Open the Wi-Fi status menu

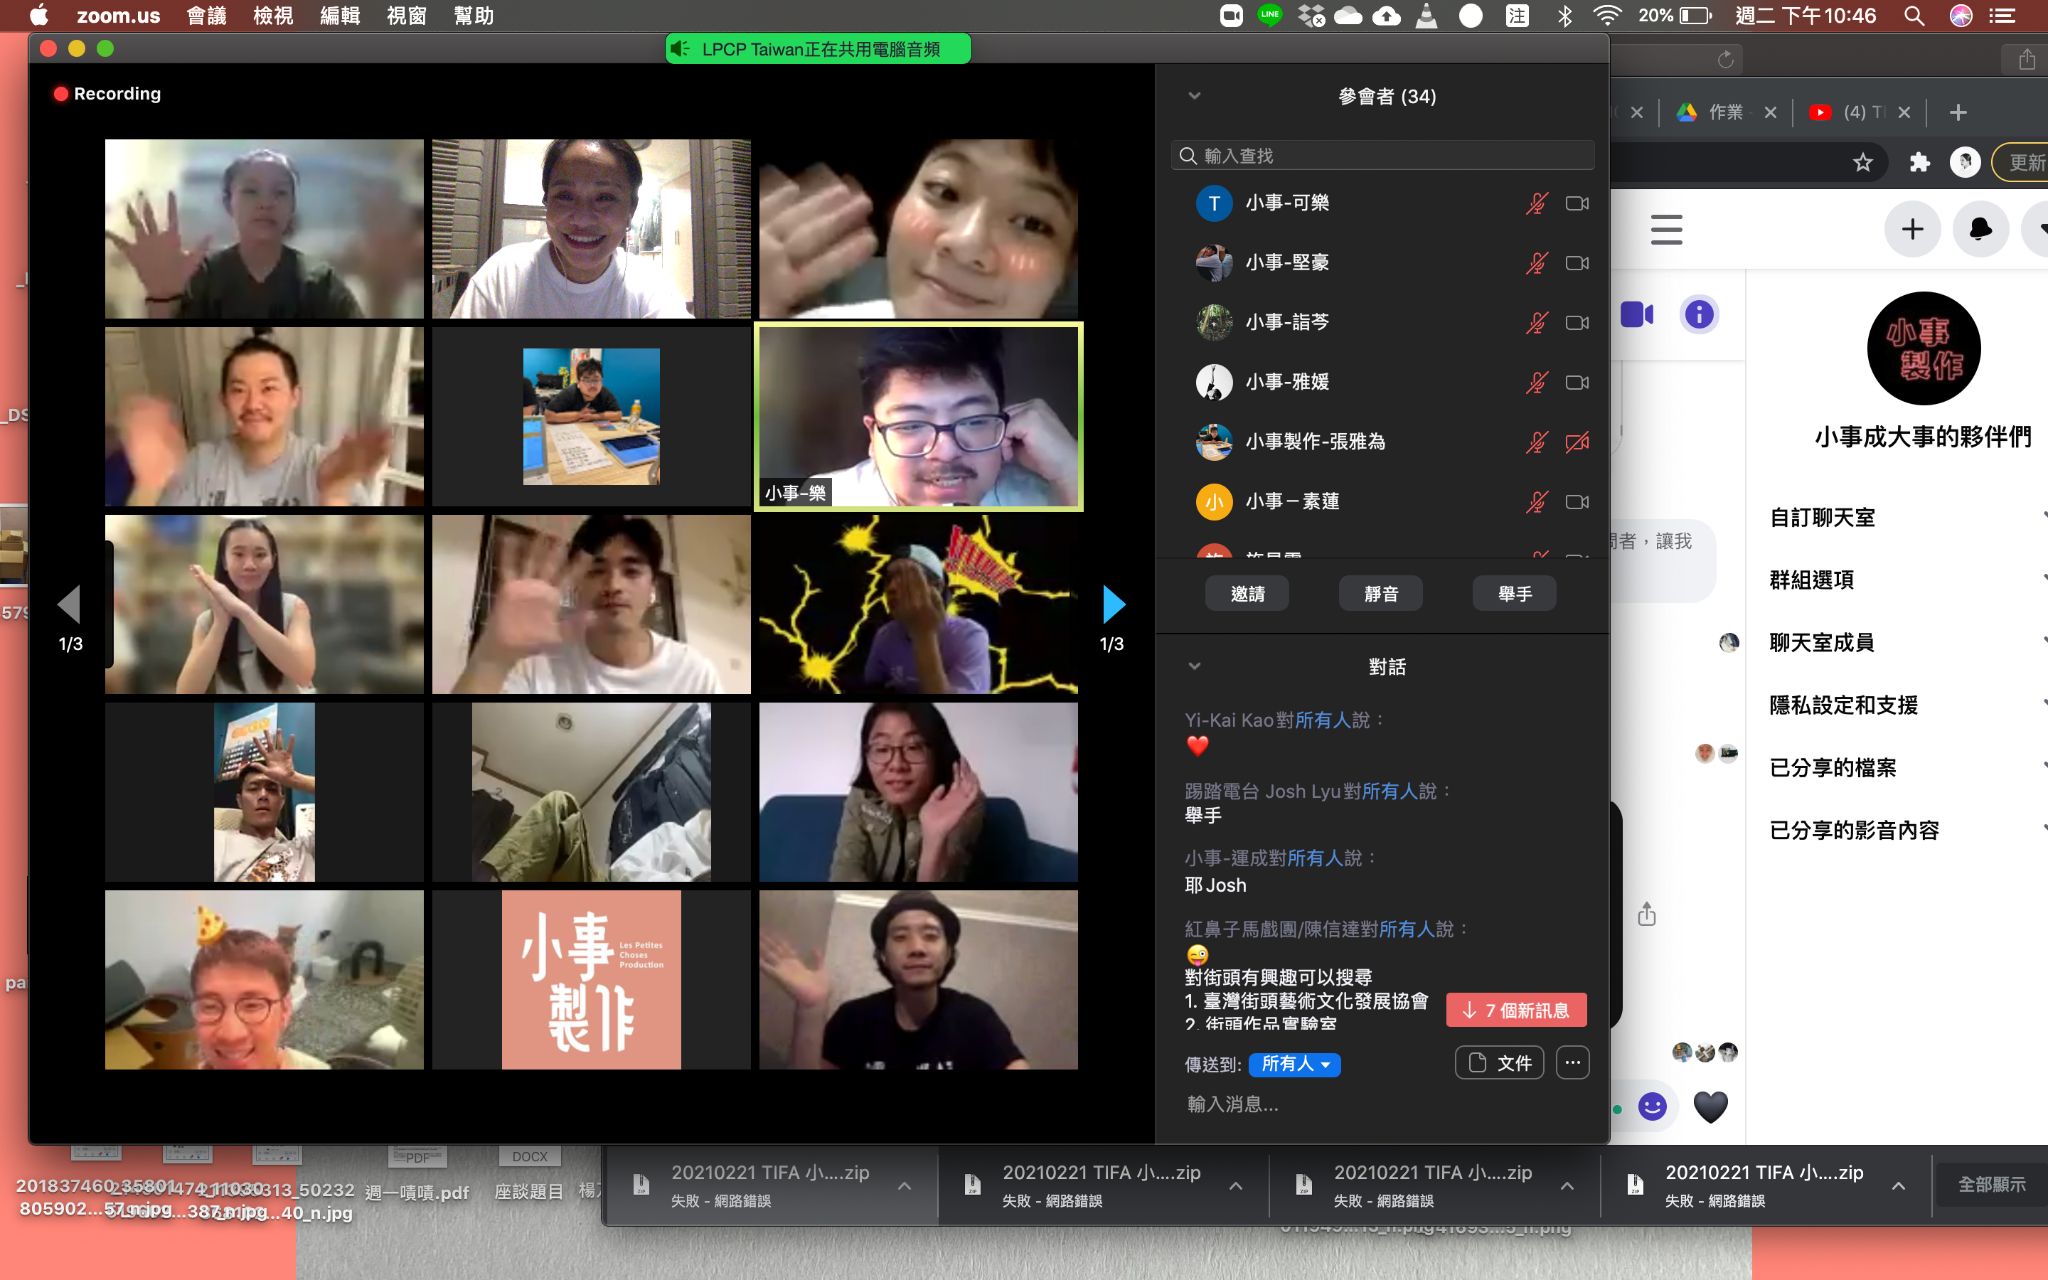click(1607, 15)
